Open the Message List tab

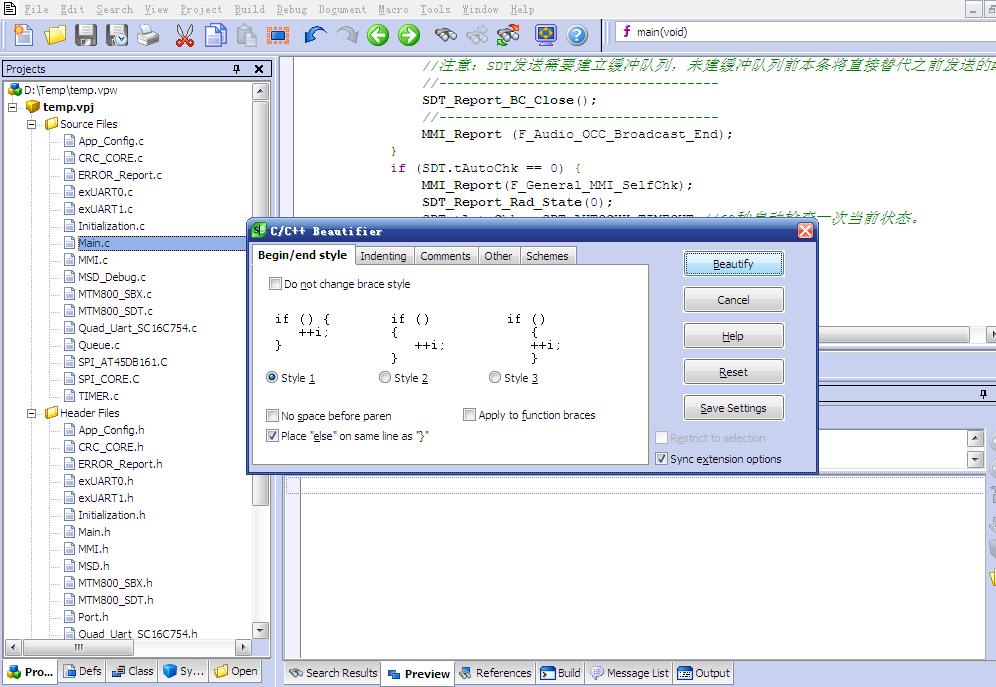[629, 673]
